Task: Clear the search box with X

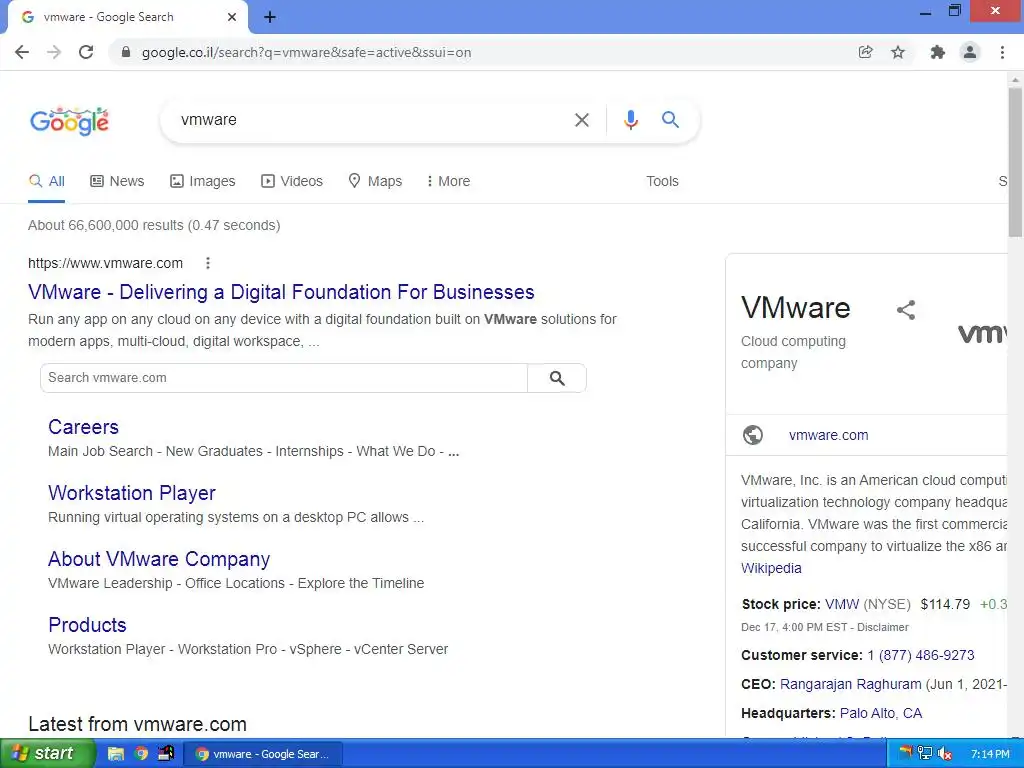Action: point(581,120)
